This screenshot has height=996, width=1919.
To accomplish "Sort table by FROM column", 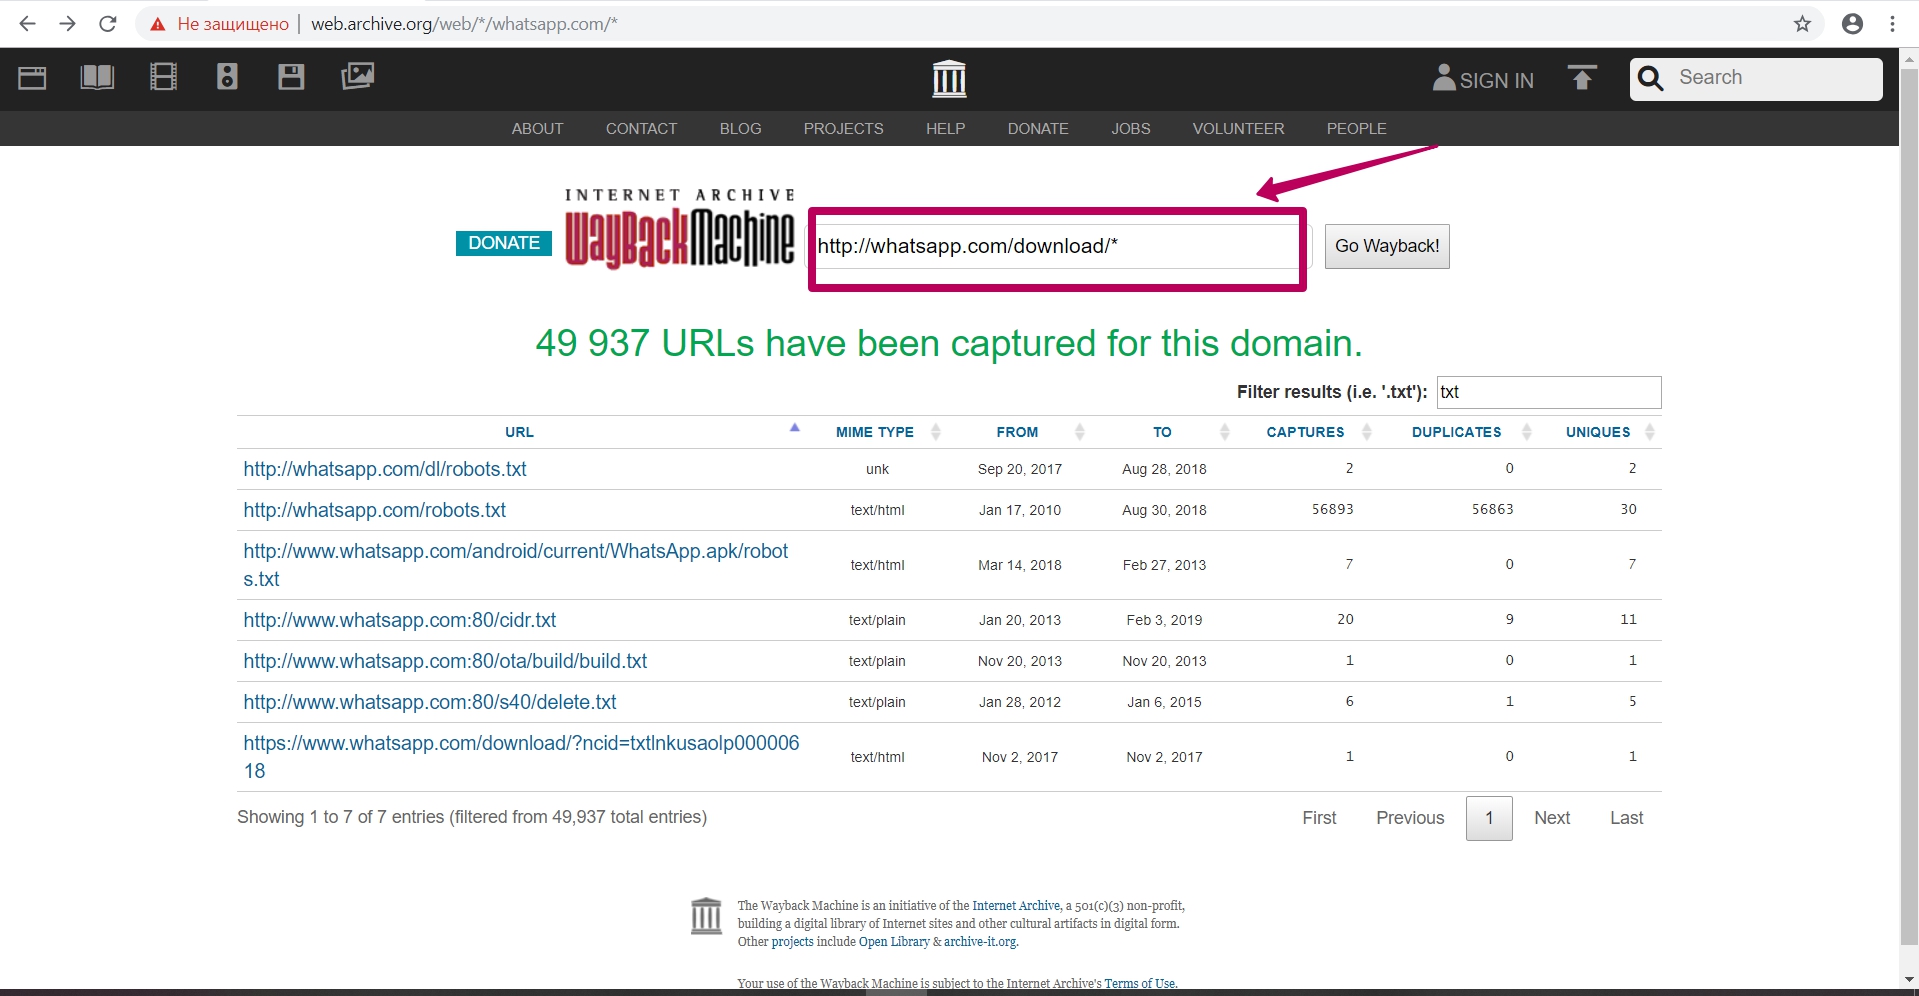I will pos(1017,432).
